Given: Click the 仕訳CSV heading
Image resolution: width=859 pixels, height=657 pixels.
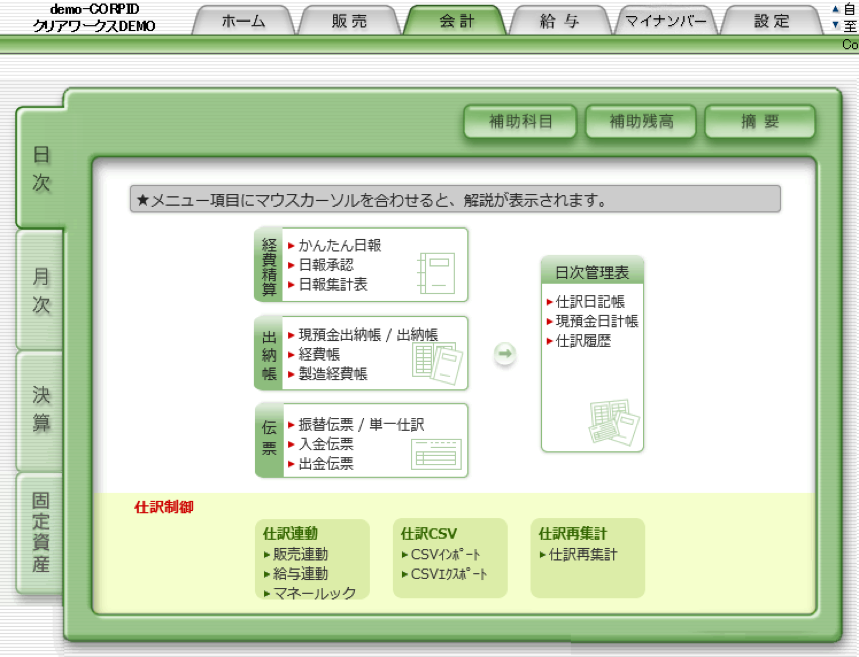Looking at the screenshot, I should tap(429, 533).
